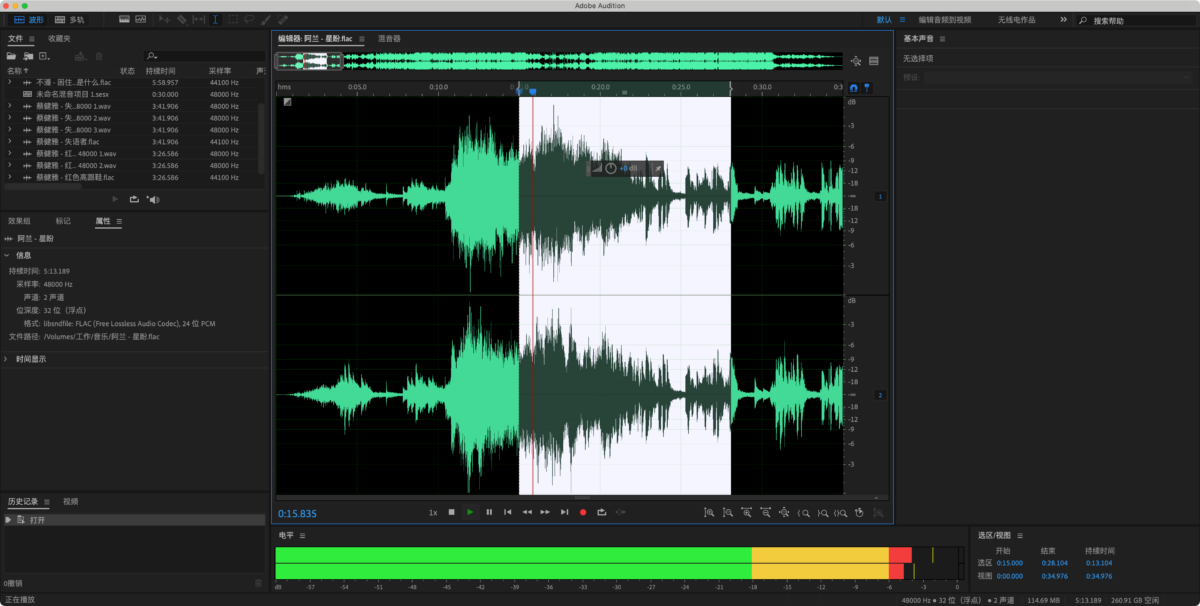
Task: Adjust the HUD amplitude gain knob
Action: pyautogui.click(x=610, y=168)
